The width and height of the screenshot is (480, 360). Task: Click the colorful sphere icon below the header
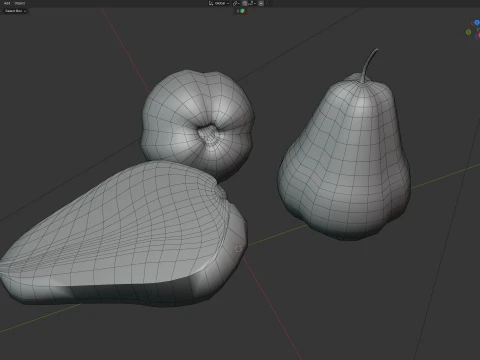coord(242,11)
